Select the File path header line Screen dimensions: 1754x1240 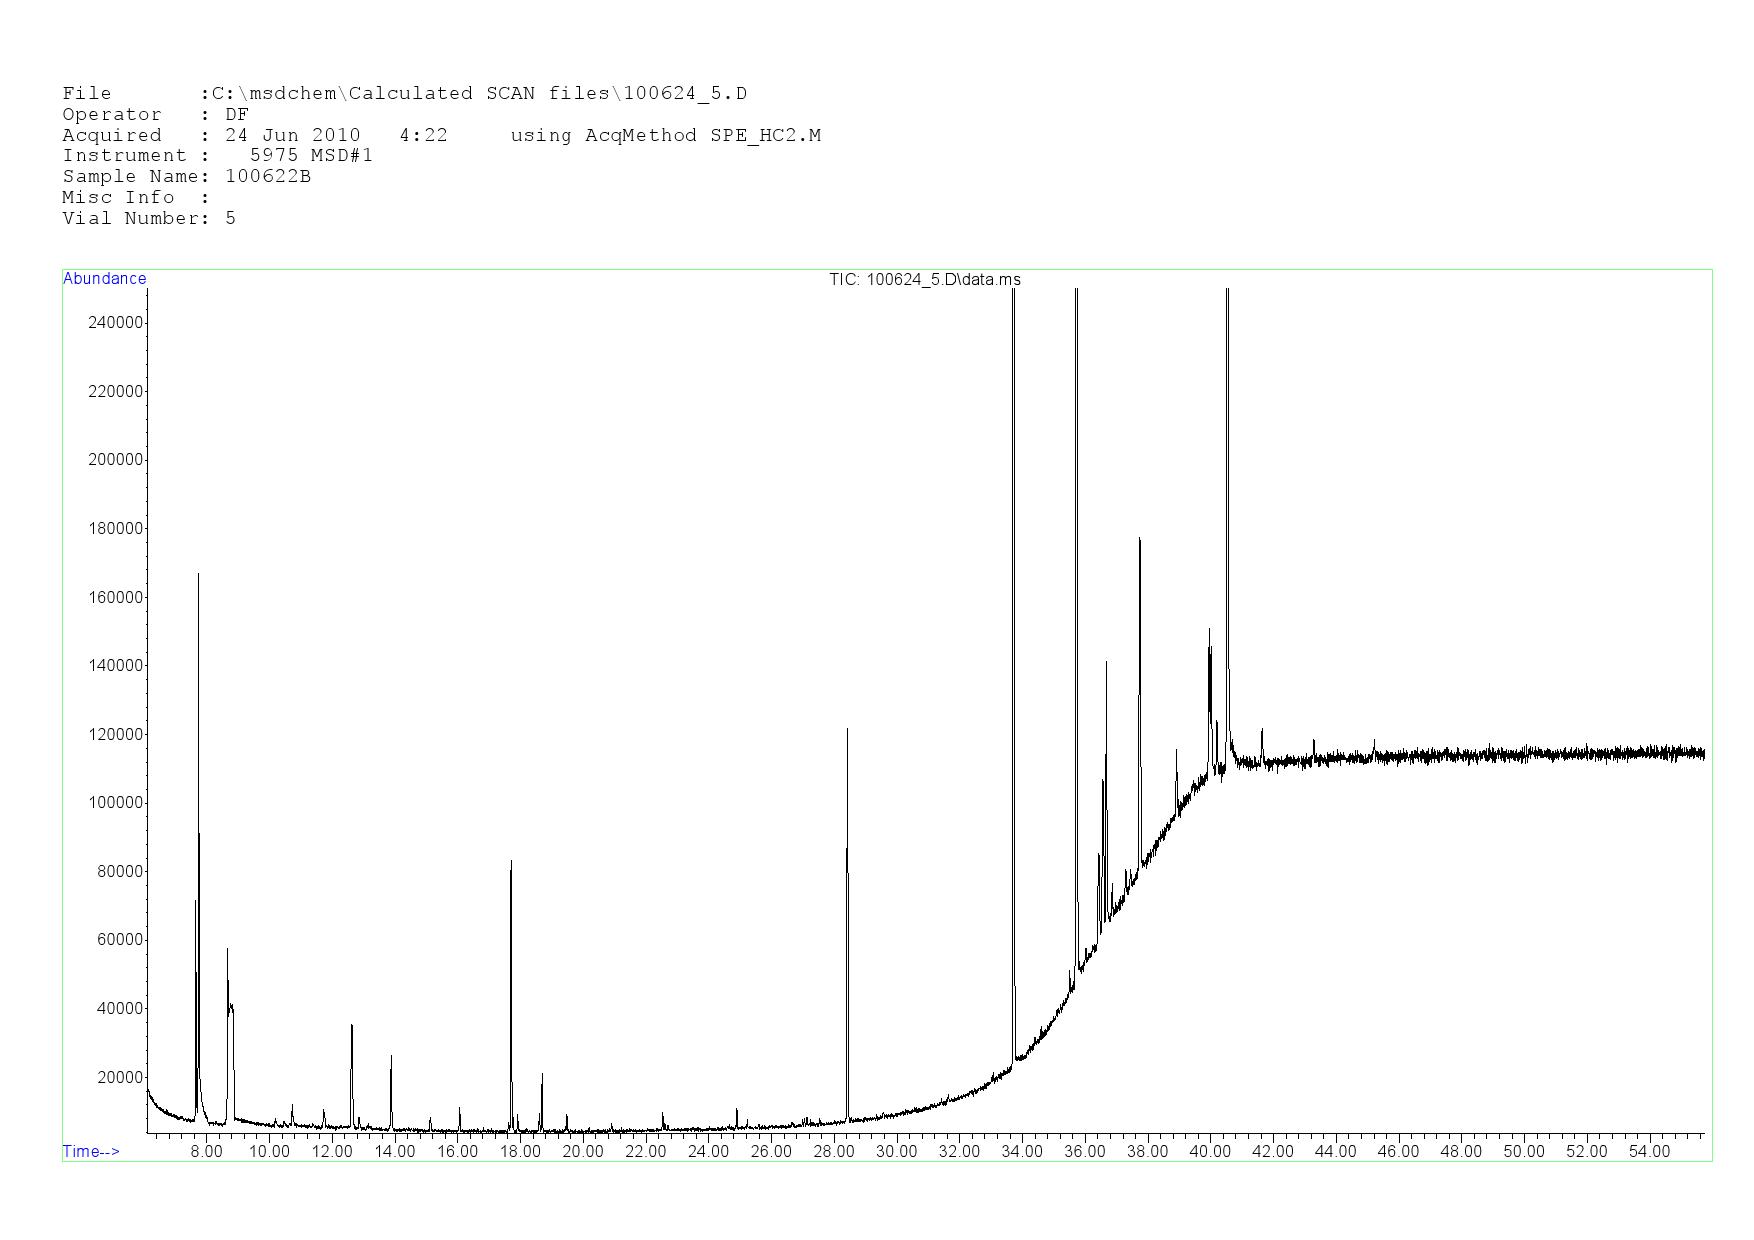coord(404,94)
